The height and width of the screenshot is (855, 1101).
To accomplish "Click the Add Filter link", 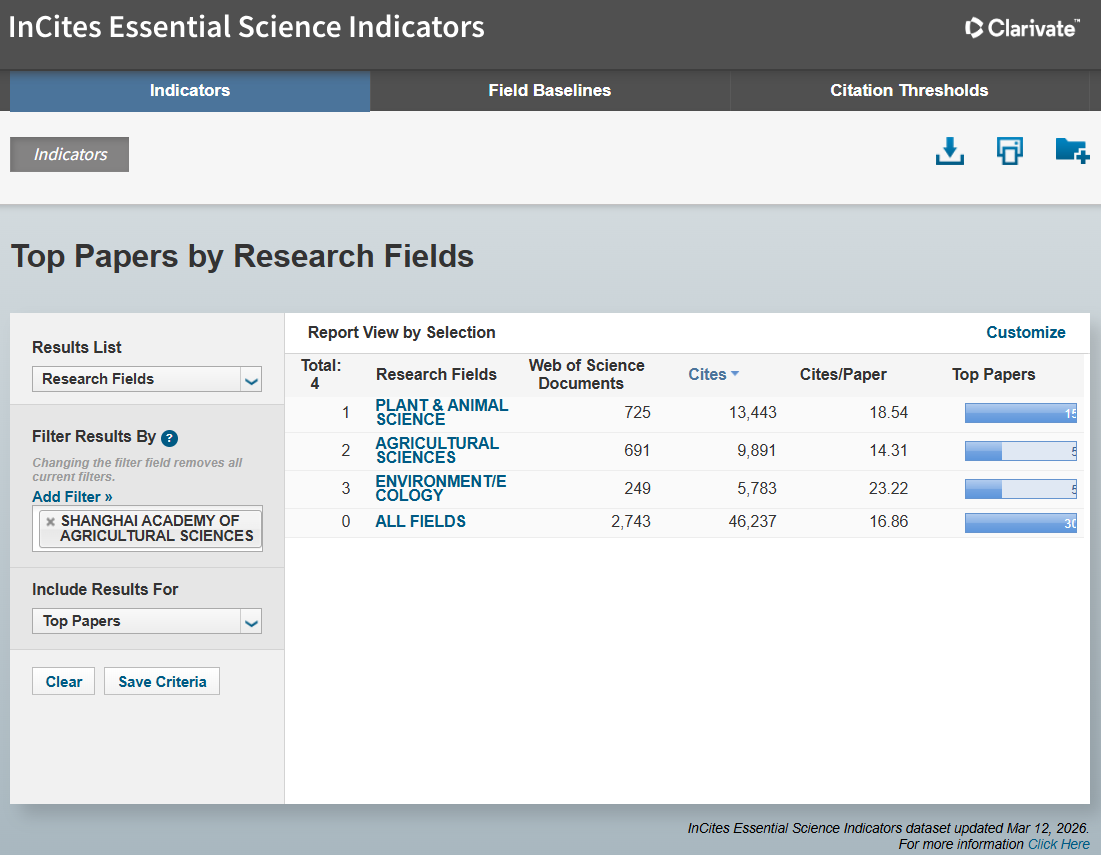I will (72, 497).
